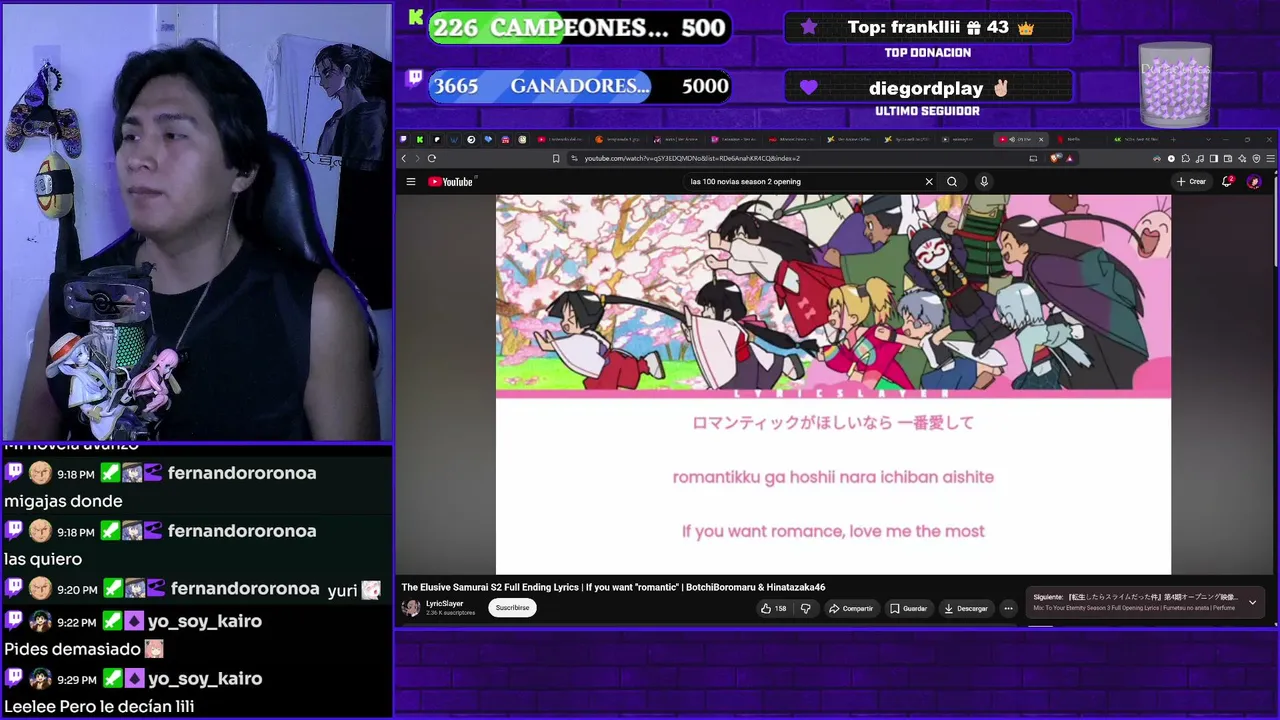Close the active YouTube tab
This screenshot has height=720, width=1280.
coord(1041,139)
